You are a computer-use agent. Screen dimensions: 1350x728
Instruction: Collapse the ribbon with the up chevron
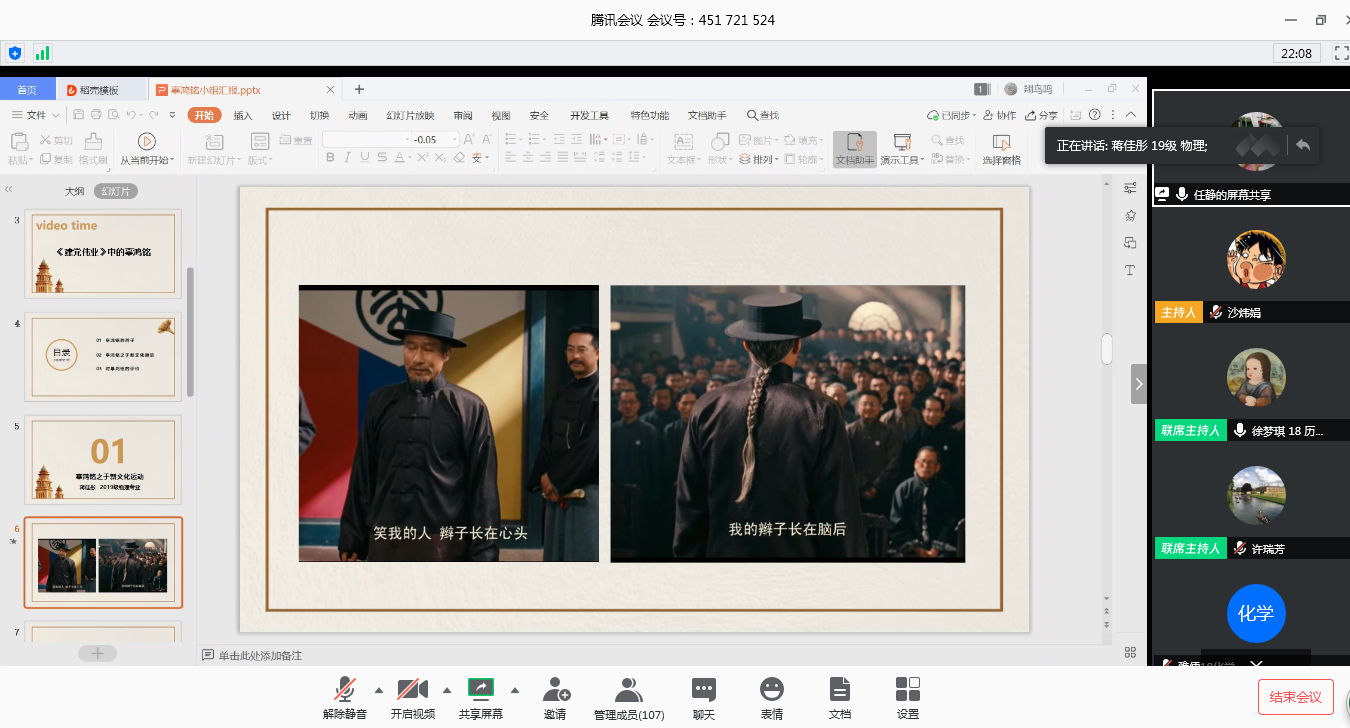[1131, 115]
